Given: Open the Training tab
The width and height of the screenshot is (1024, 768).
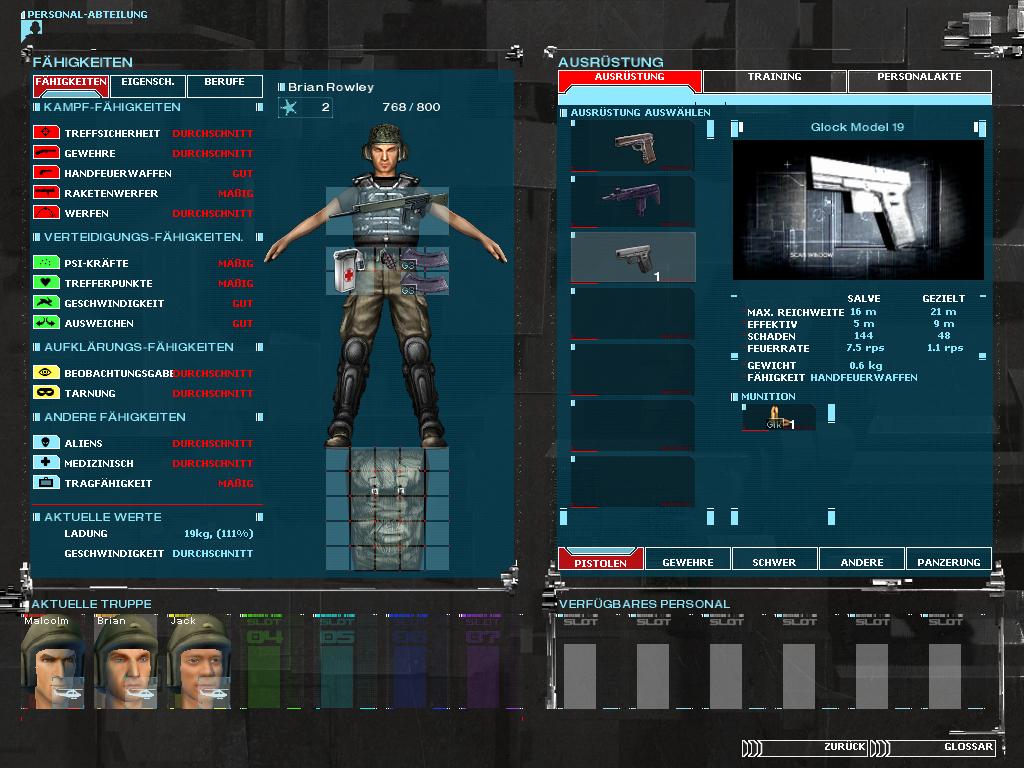Looking at the screenshot, I should 774,77.
